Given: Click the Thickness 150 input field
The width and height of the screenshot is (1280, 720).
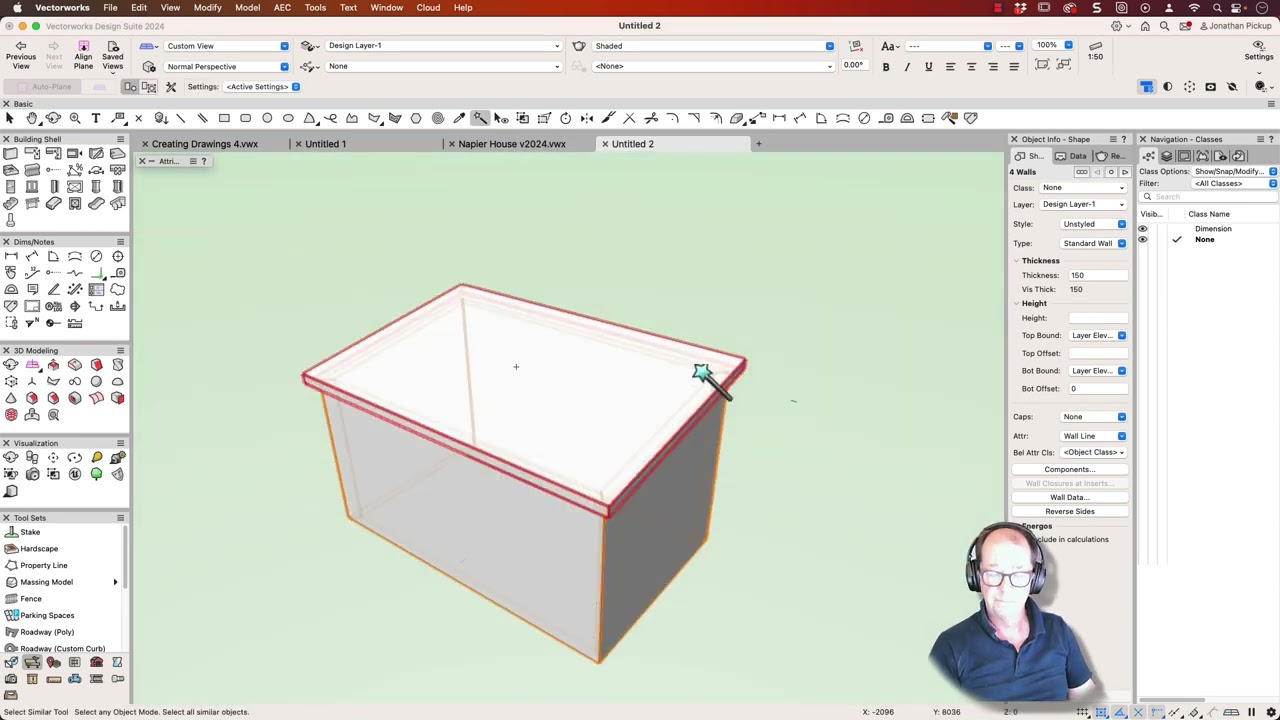Looking at the screenshot, I should [1097, 275].
